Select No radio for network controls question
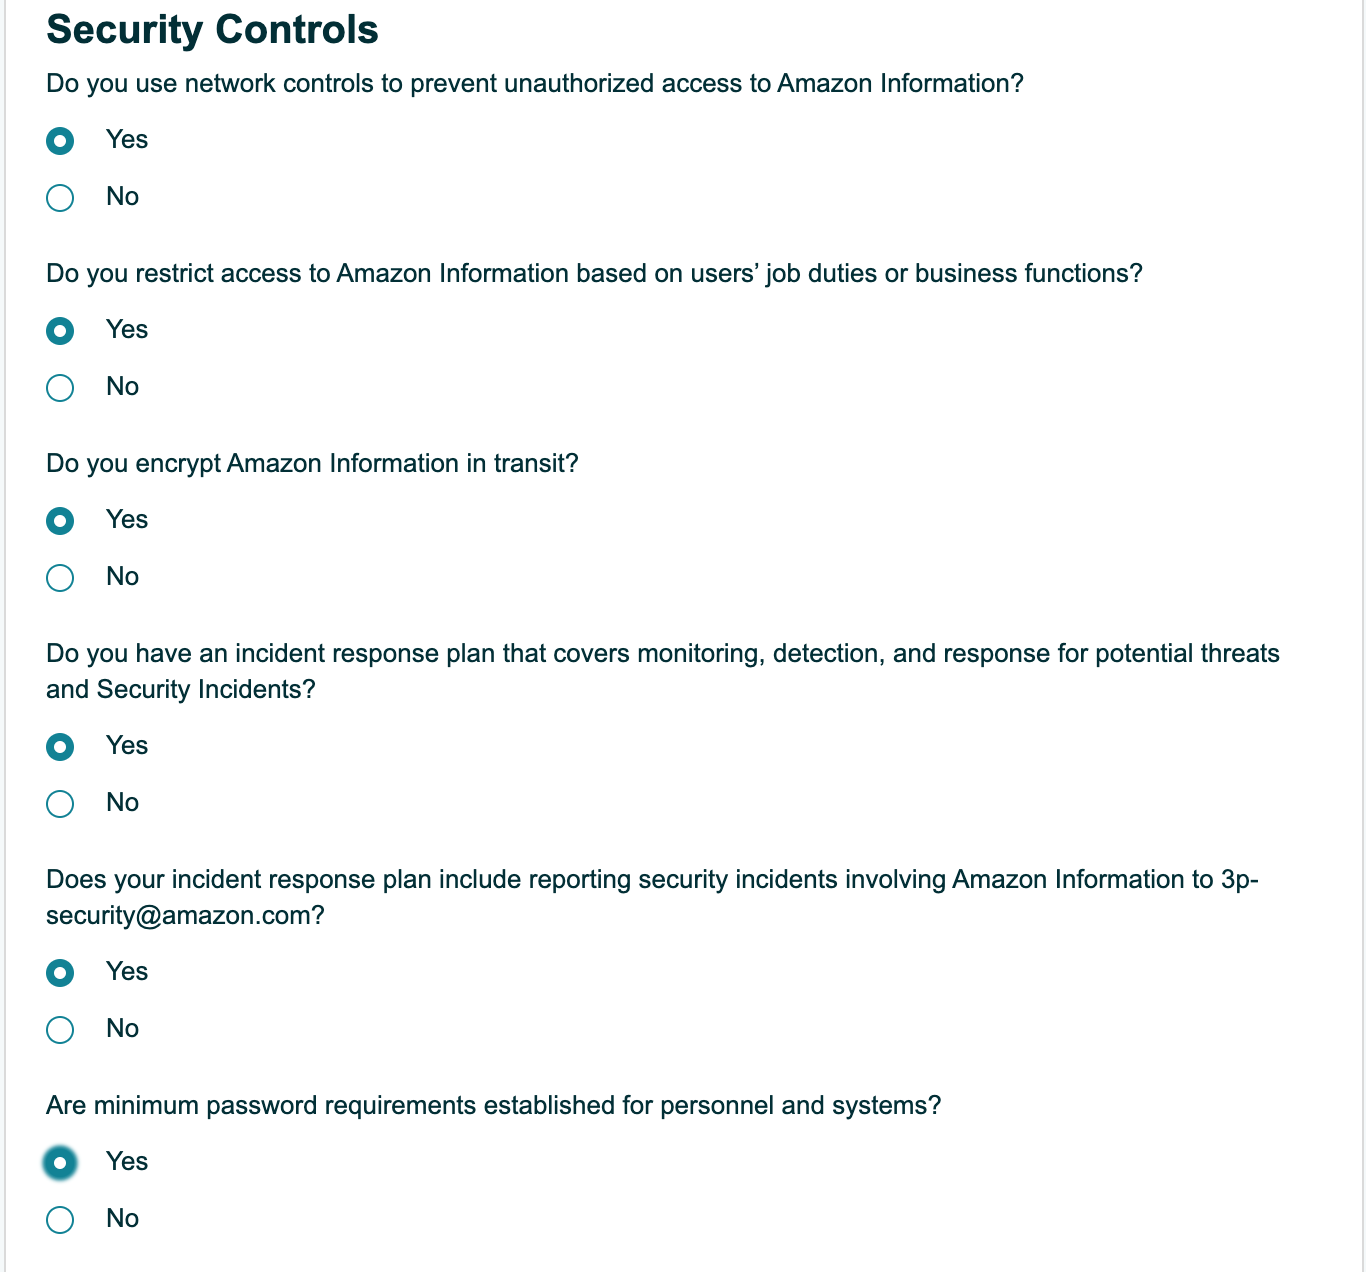This screenshot has height=1272, width=1366. pyautogui.click(x=60, y=198)
